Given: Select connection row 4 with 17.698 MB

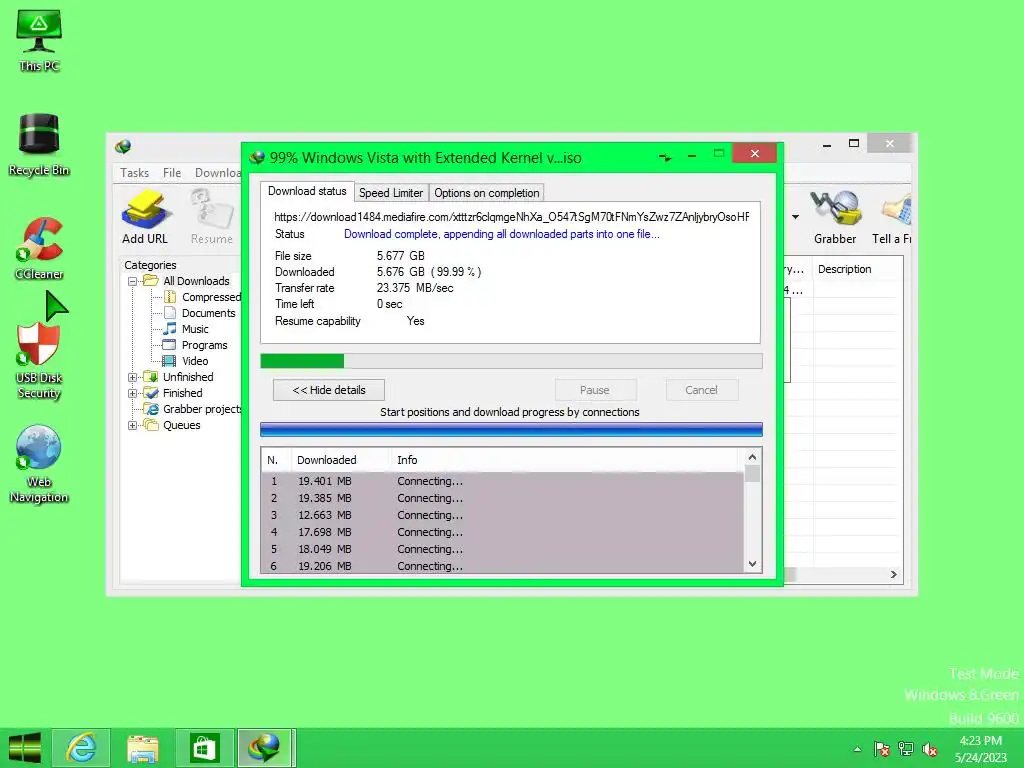Looking at the screenshot, I should (x=502, y=532).
